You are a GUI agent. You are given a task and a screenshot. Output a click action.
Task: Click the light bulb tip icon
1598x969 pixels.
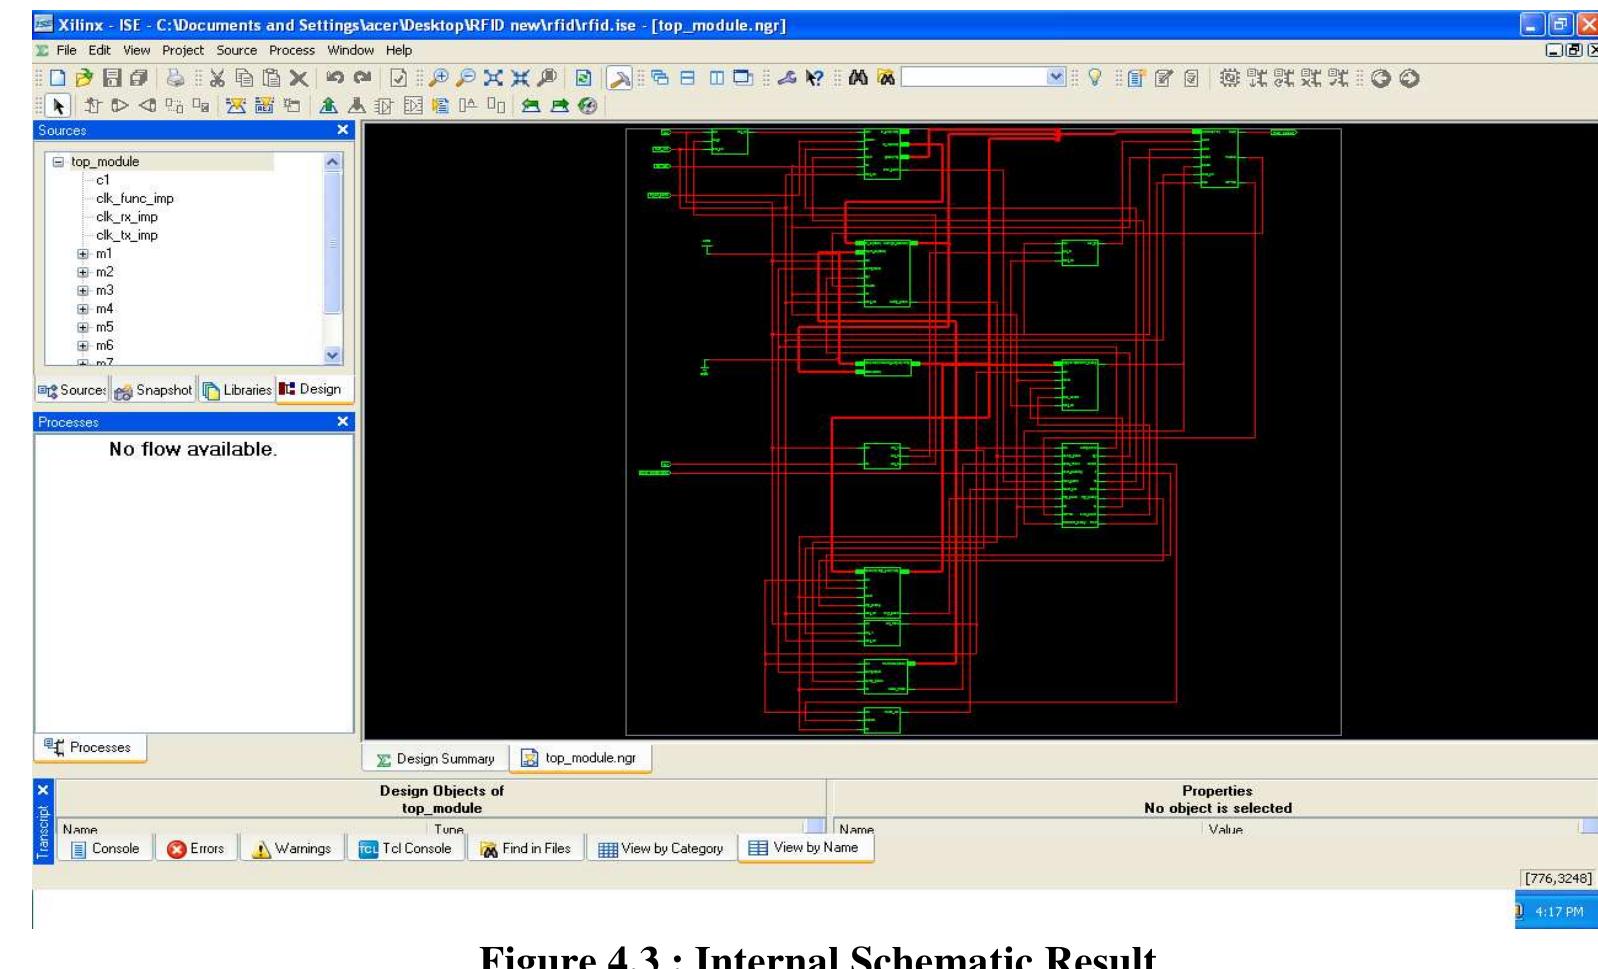pos(1095,78)
